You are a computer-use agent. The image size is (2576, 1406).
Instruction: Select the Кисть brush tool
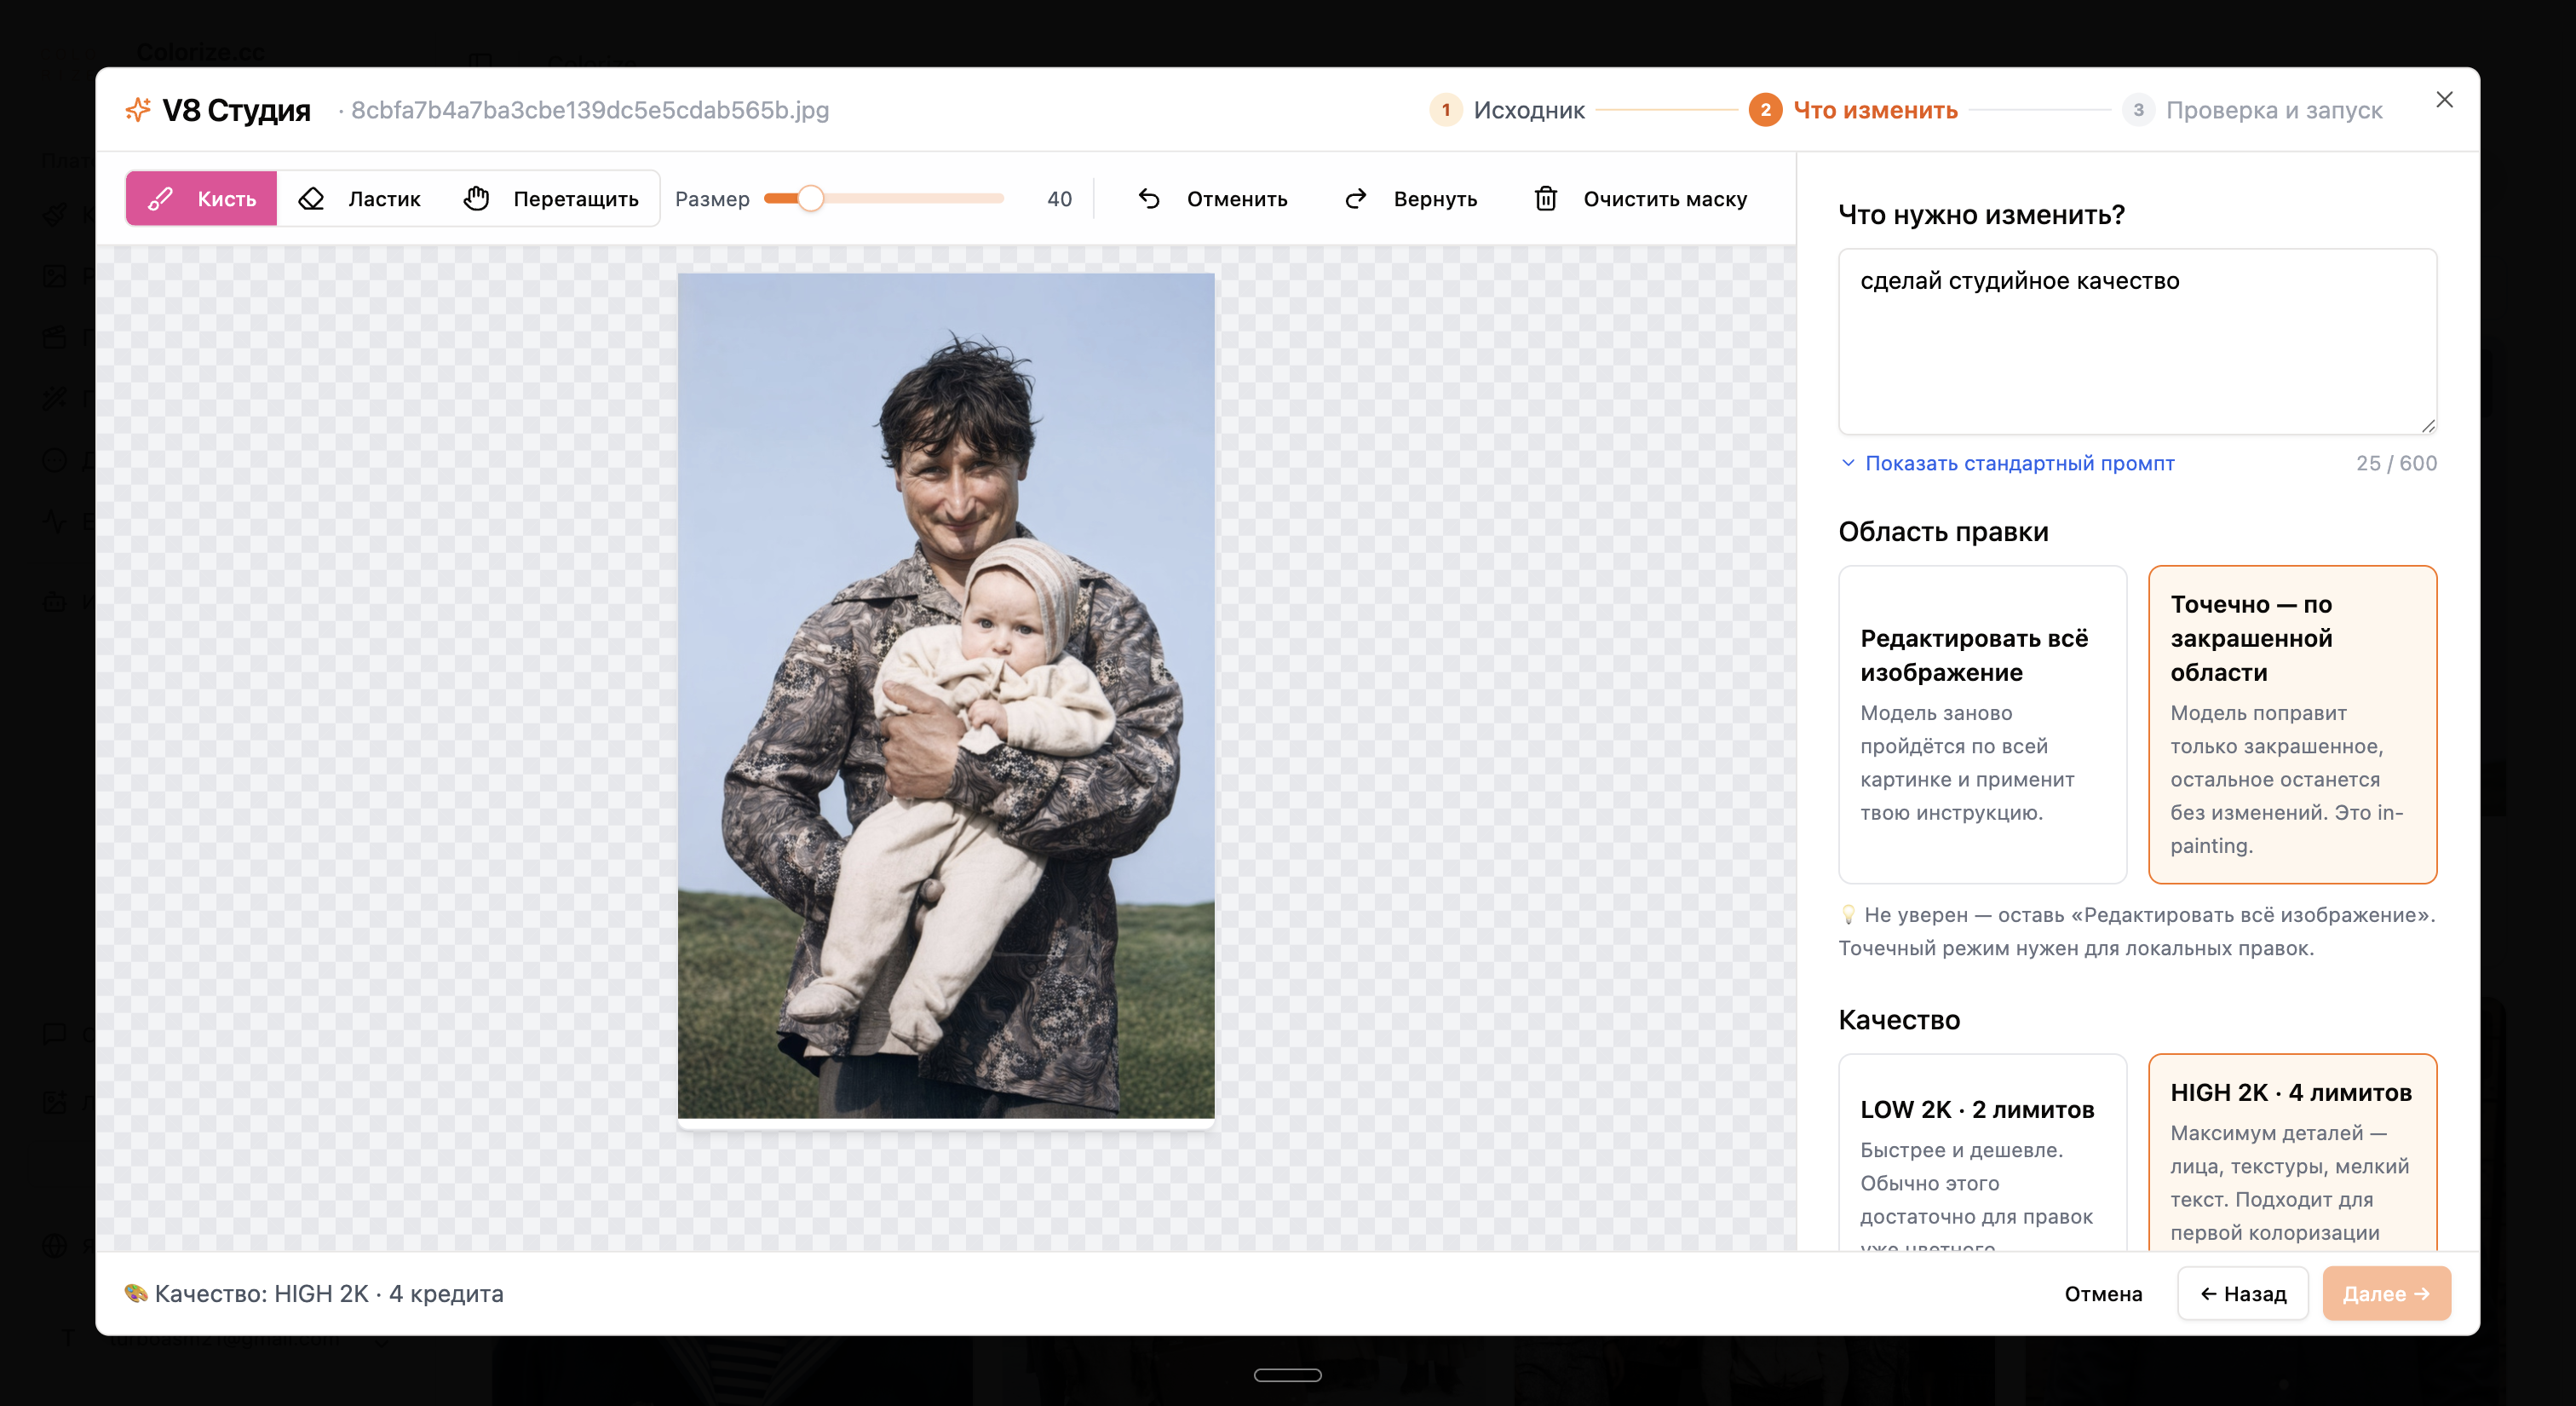[x=201, y=199]
